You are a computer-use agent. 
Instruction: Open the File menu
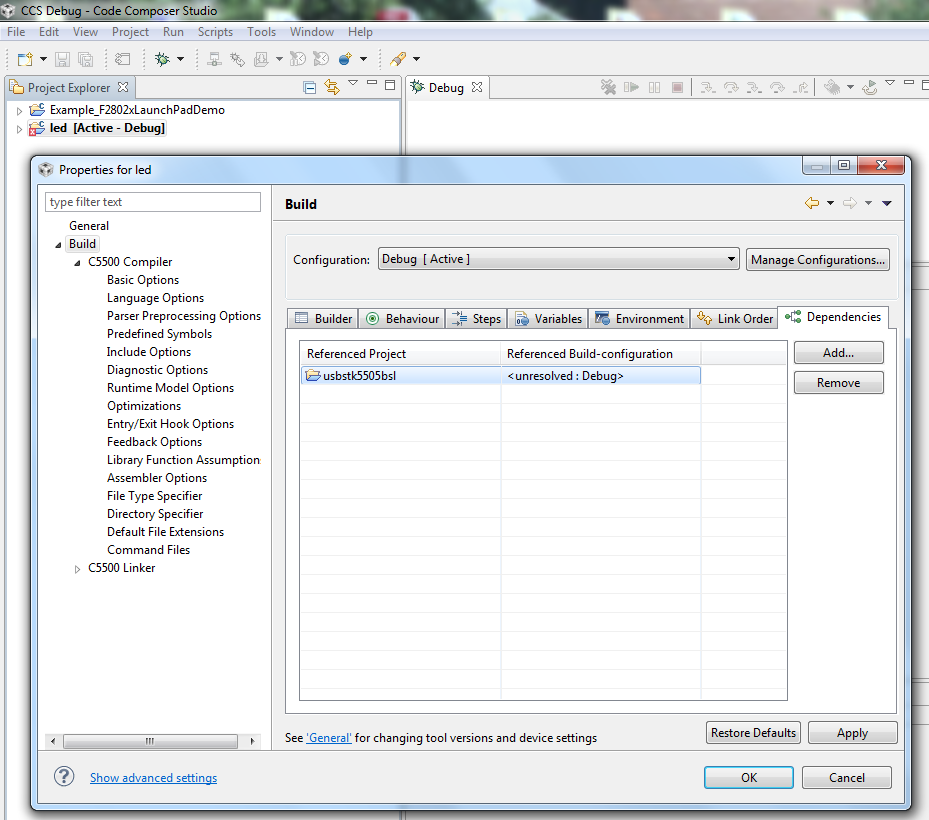point(16,32)
